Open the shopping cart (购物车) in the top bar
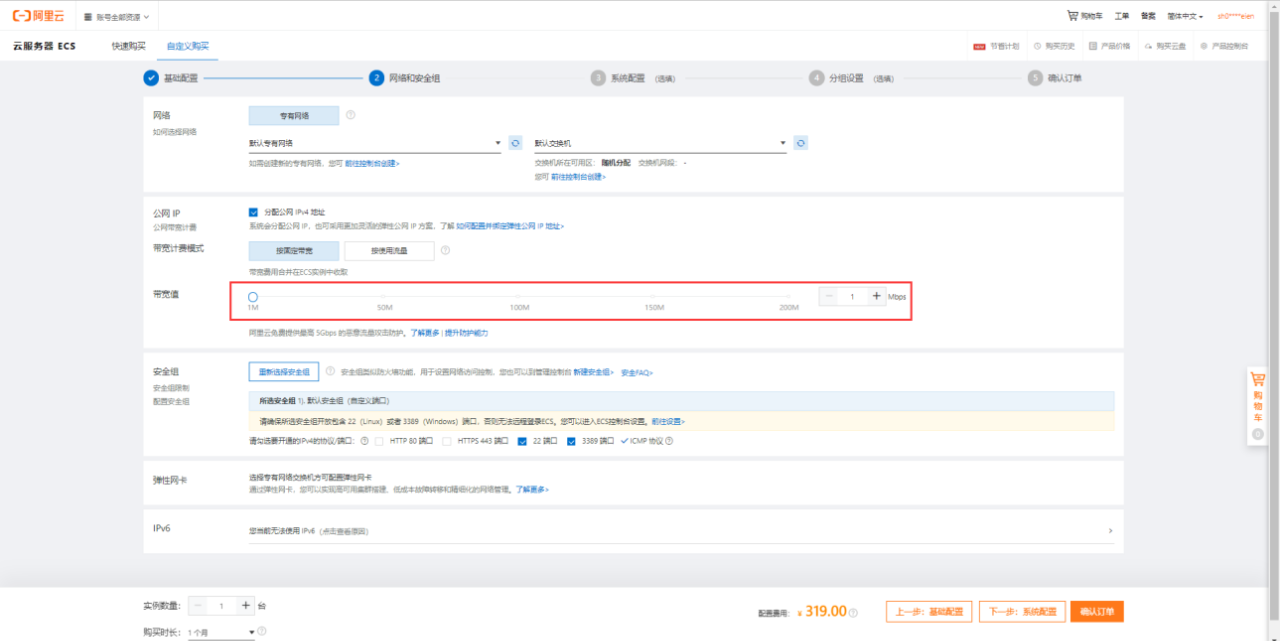 click(1084, 16)
